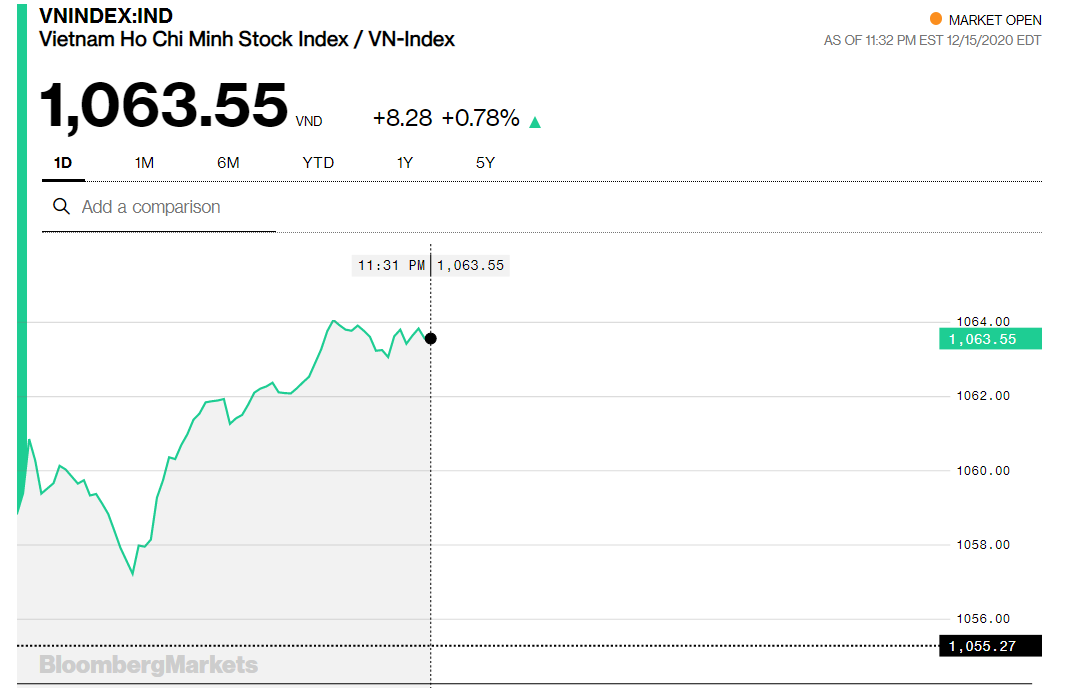1075x688 pixels.
Task: Click the BloombergMarkets watermark logo
Action: 148,665
